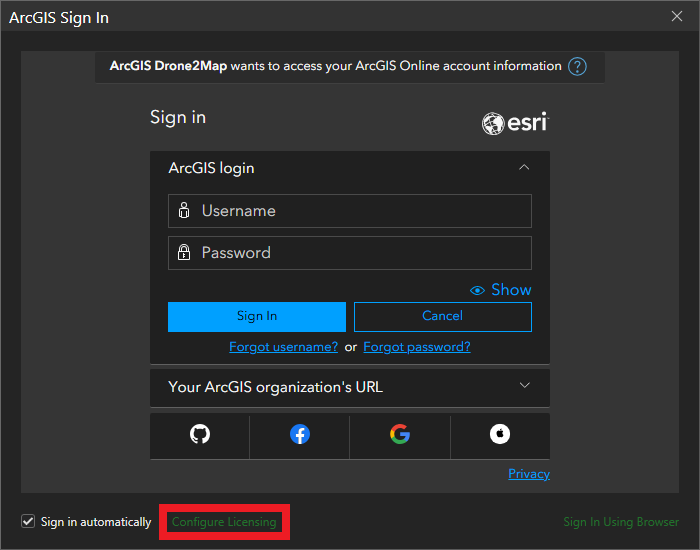This screenshot has height=550, width=700.
Task: Click the Esri logo
Action: 515,123
